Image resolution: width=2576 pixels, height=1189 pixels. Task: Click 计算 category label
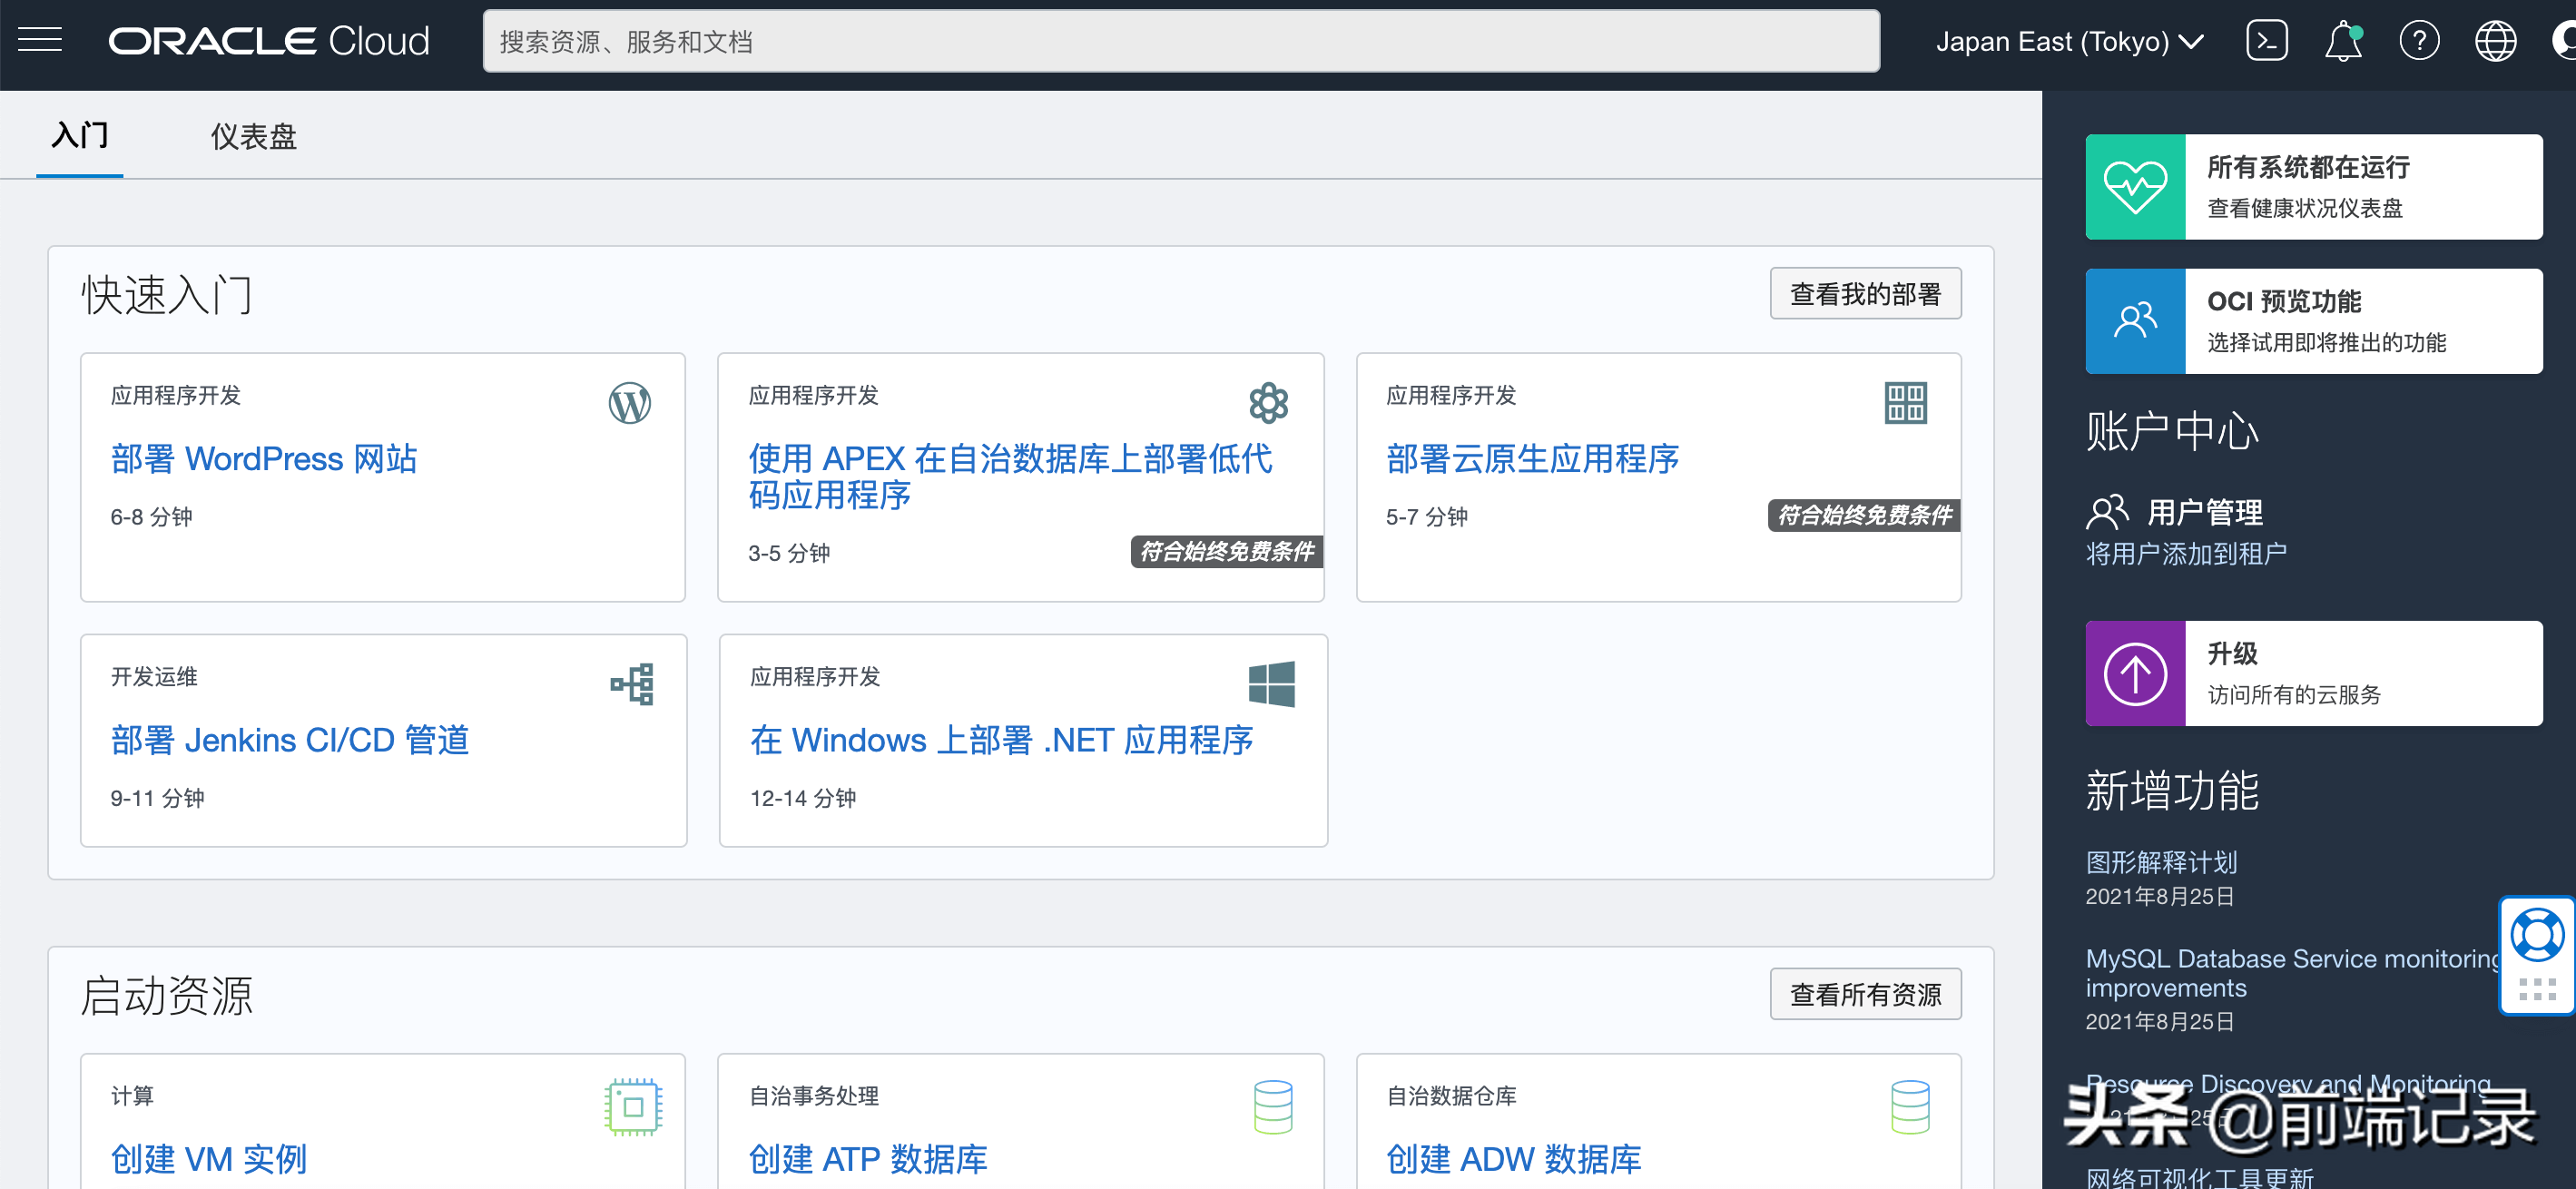(x=132, y=1096)
